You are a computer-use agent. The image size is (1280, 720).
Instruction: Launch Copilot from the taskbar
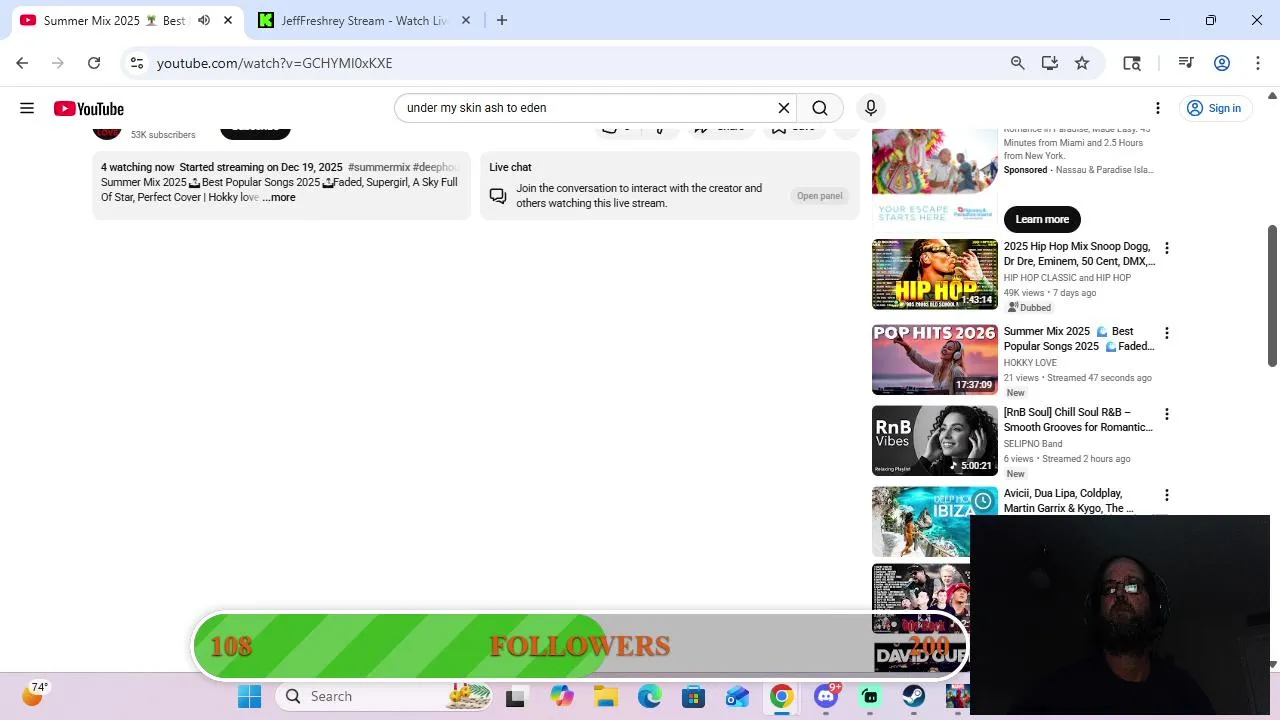pos(561,696)
